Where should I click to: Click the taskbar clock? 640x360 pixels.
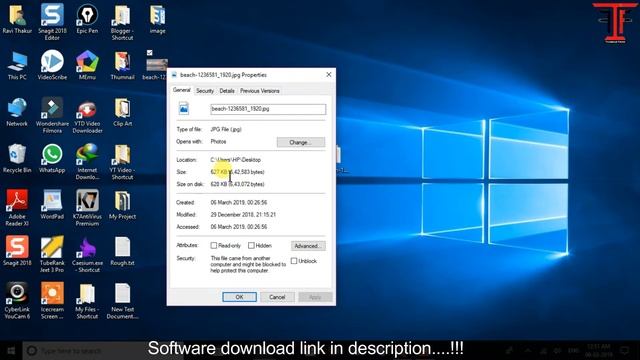click(598, 350)
